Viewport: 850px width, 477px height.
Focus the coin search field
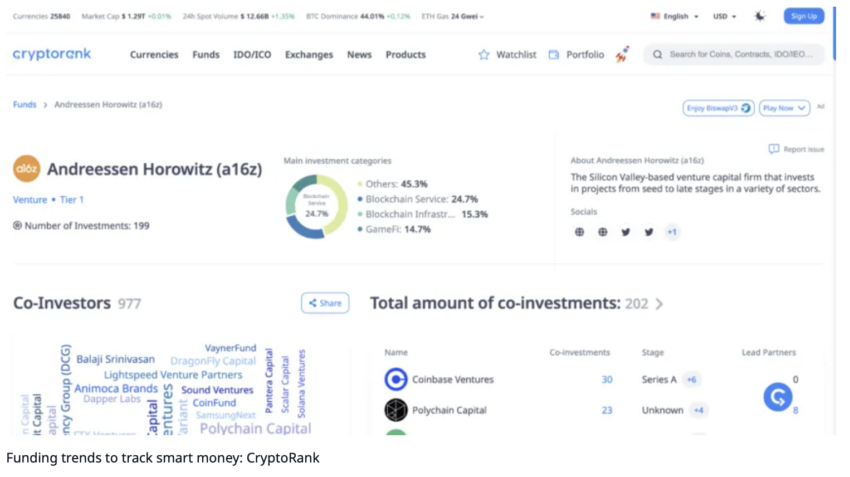tap(734, 54)
